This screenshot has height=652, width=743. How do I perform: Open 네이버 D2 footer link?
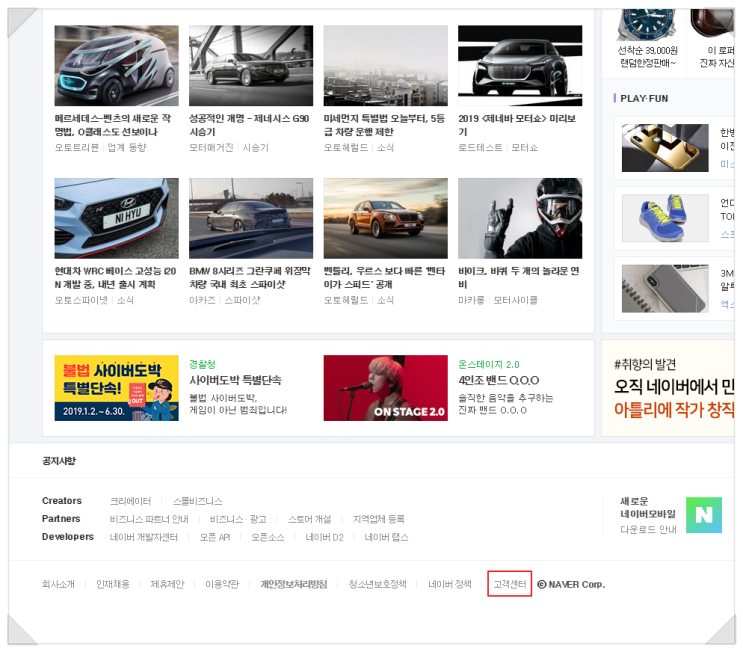325,537
